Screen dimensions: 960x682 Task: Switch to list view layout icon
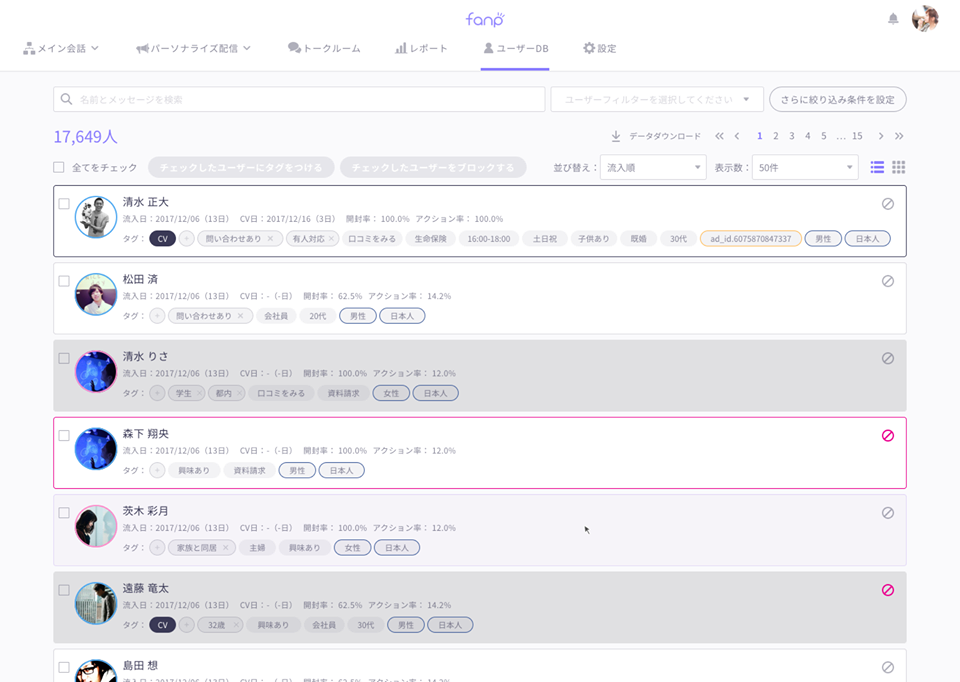point(877,167)
